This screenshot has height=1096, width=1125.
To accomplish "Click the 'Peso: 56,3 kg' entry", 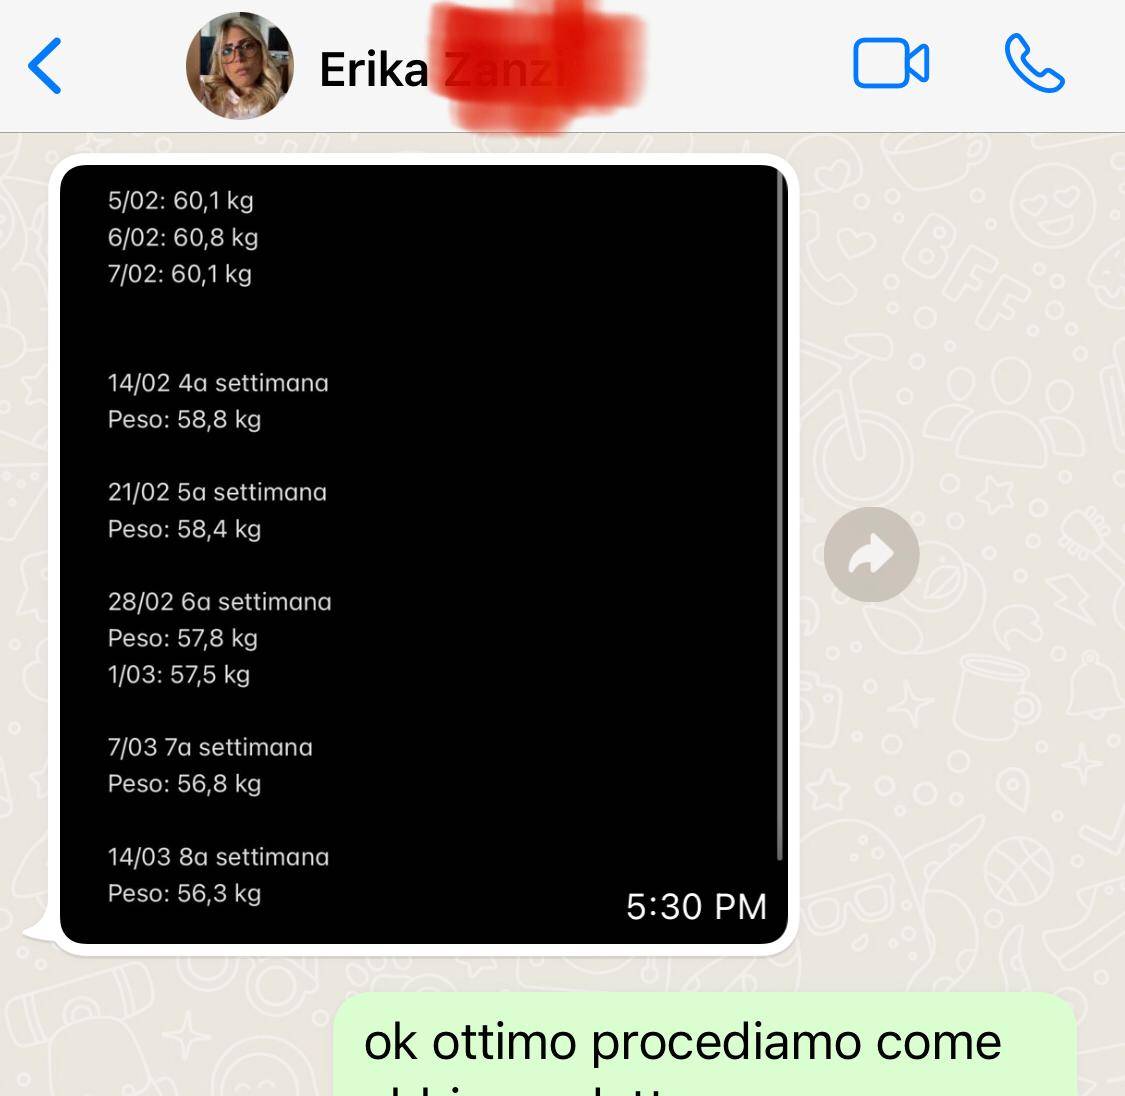I will point(184,894).
